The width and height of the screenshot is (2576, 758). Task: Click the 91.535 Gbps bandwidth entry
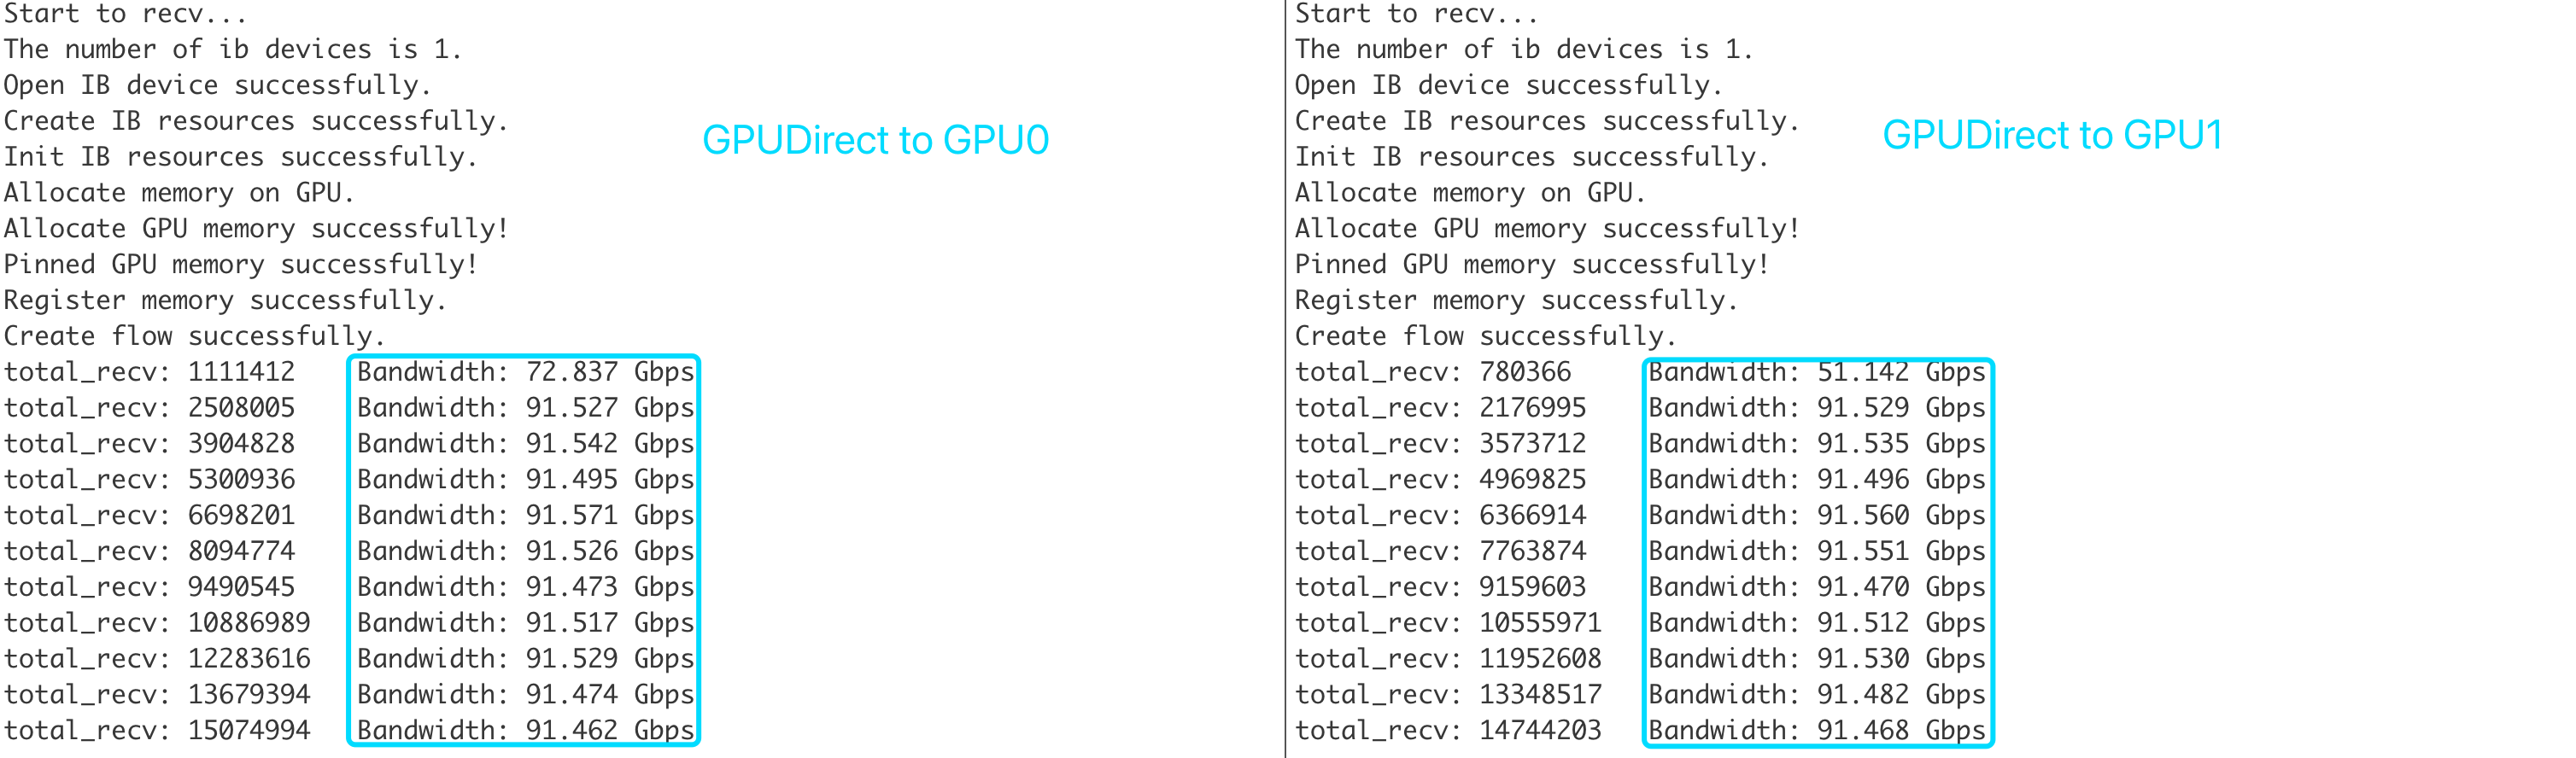pyautogui.click(x=1816, y=443)
